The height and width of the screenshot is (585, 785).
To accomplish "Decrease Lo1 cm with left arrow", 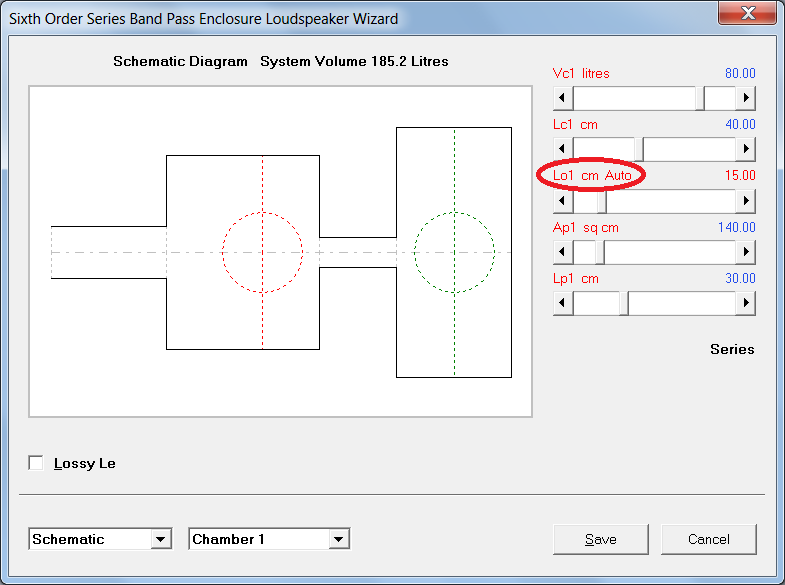I will coord(563,201).
